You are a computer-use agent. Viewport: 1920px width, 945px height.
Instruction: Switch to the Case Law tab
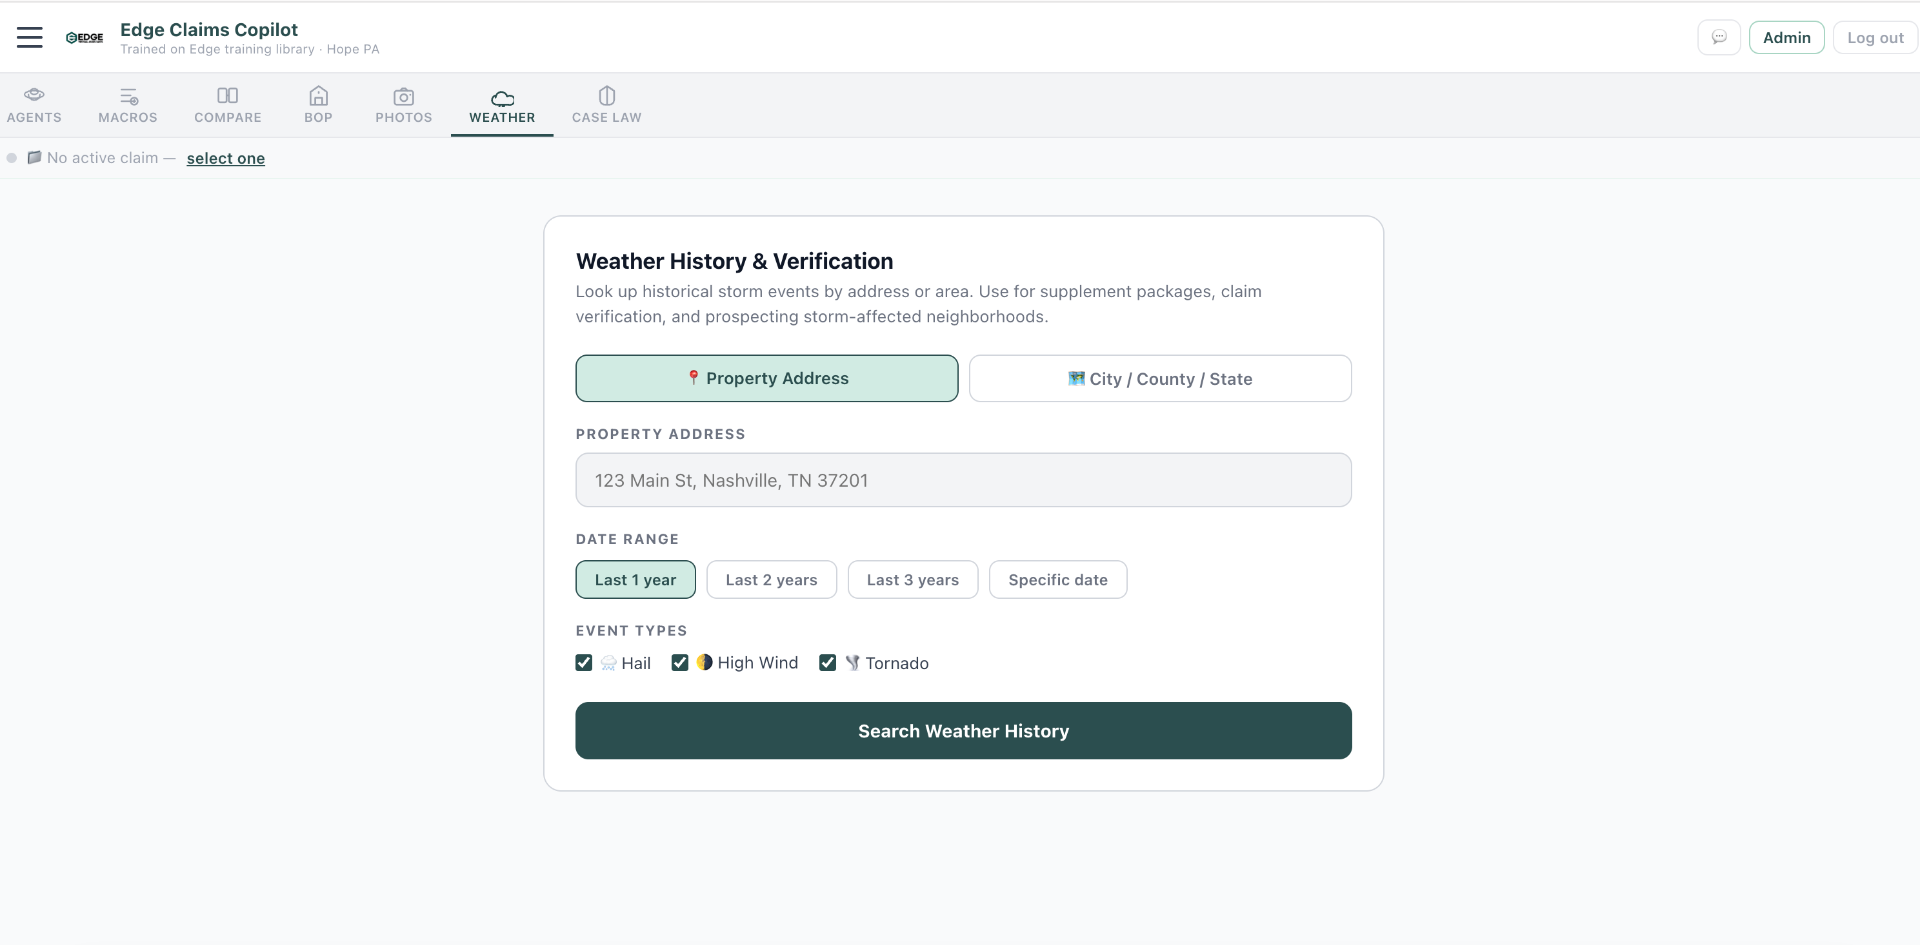606,105
